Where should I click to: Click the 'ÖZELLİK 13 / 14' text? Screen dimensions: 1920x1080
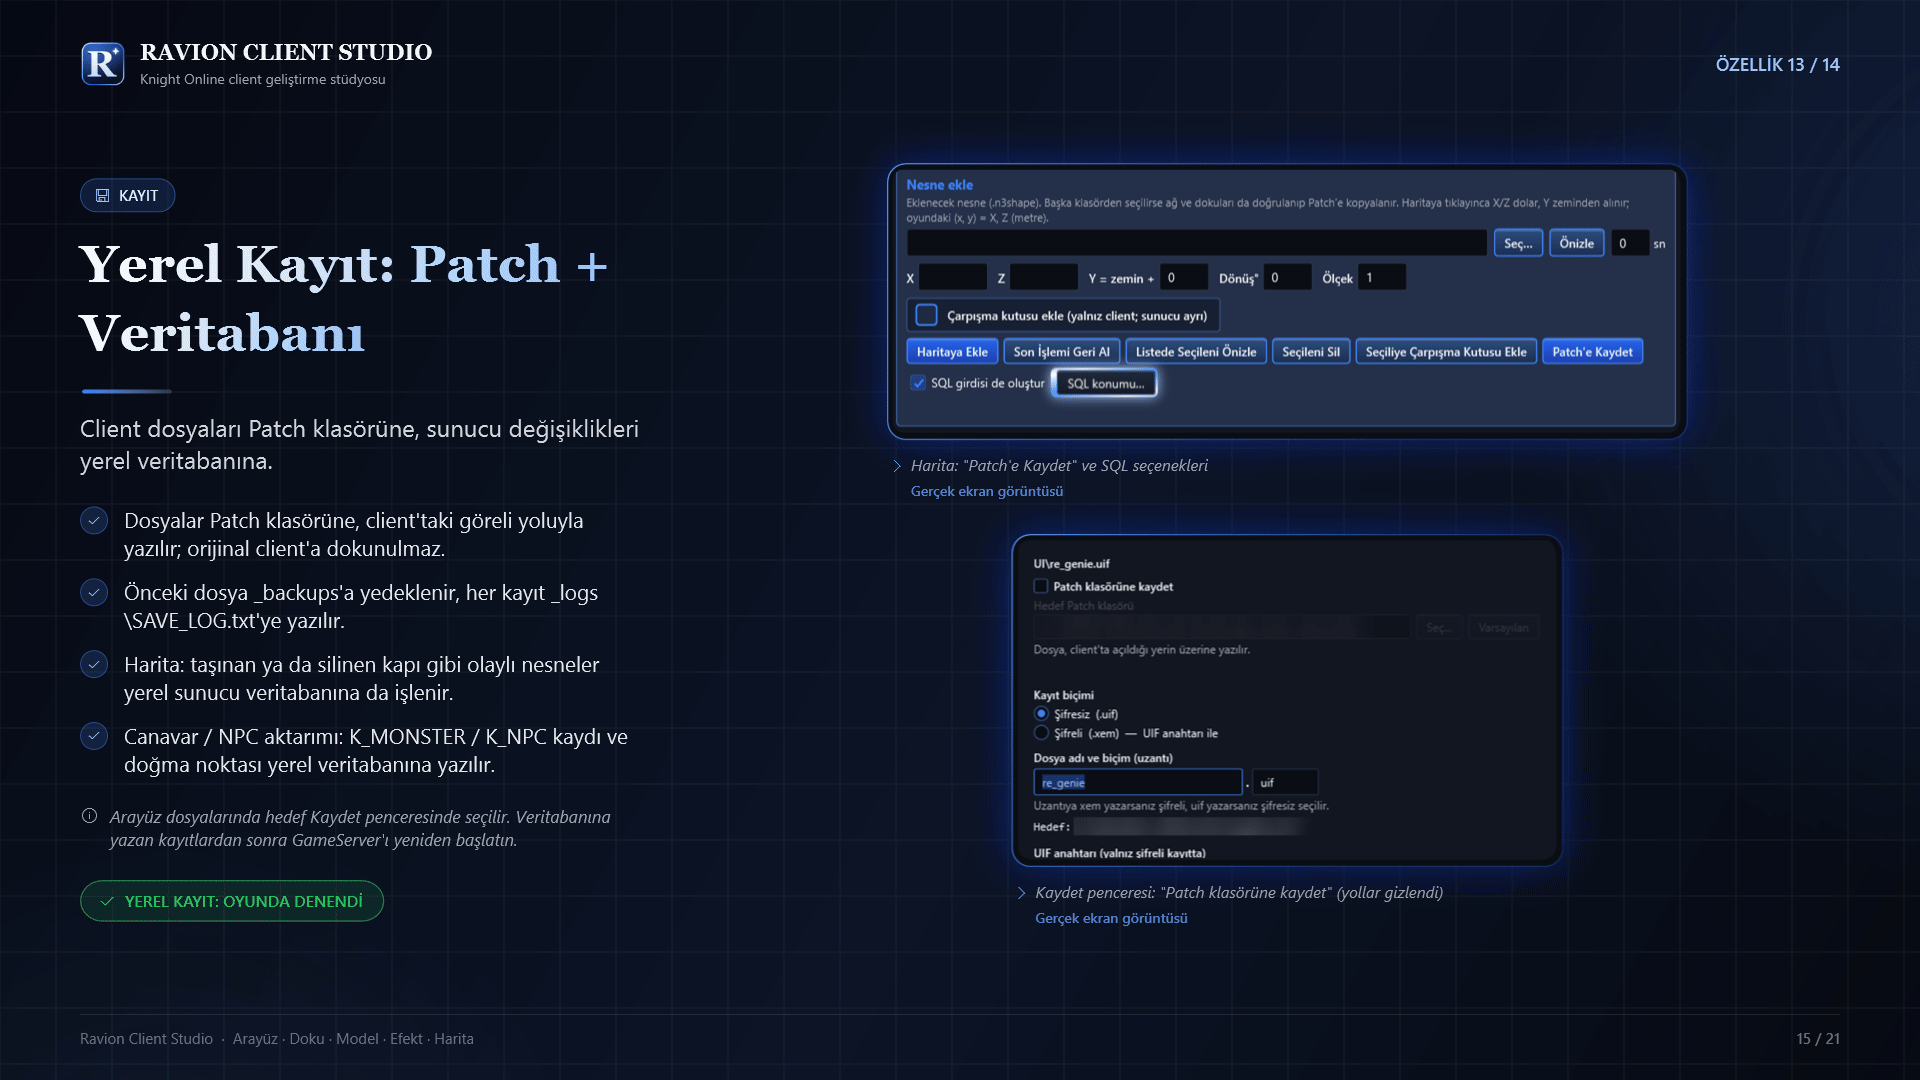point(1777,65)
